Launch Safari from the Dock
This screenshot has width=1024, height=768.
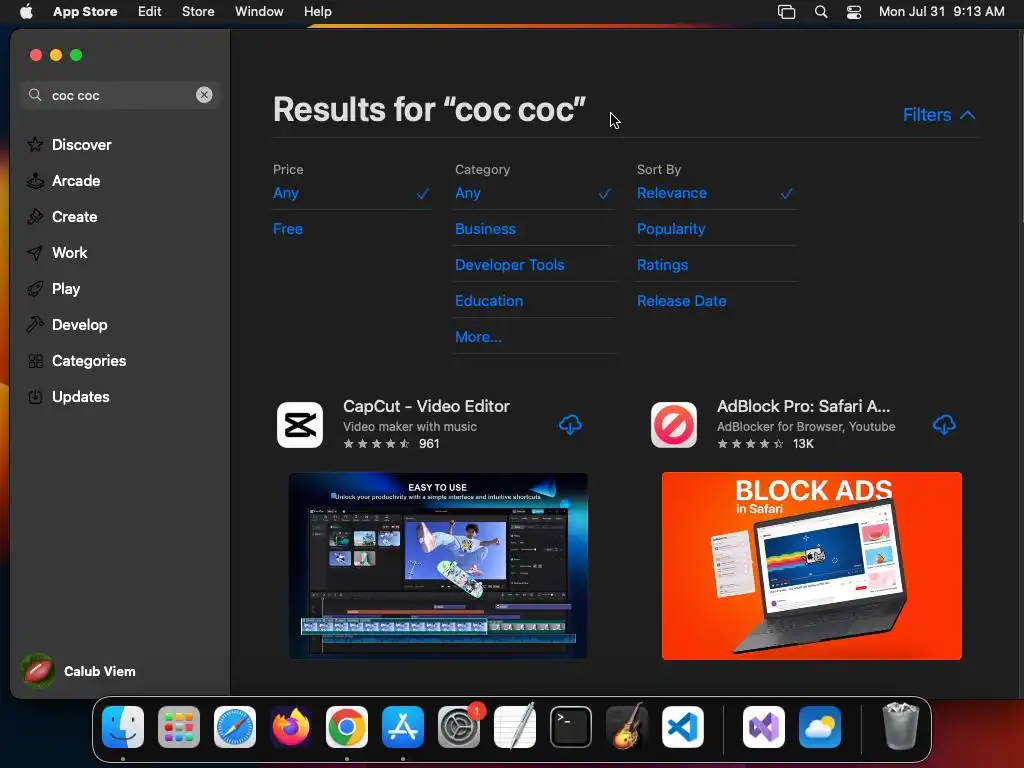coord(235,726)
